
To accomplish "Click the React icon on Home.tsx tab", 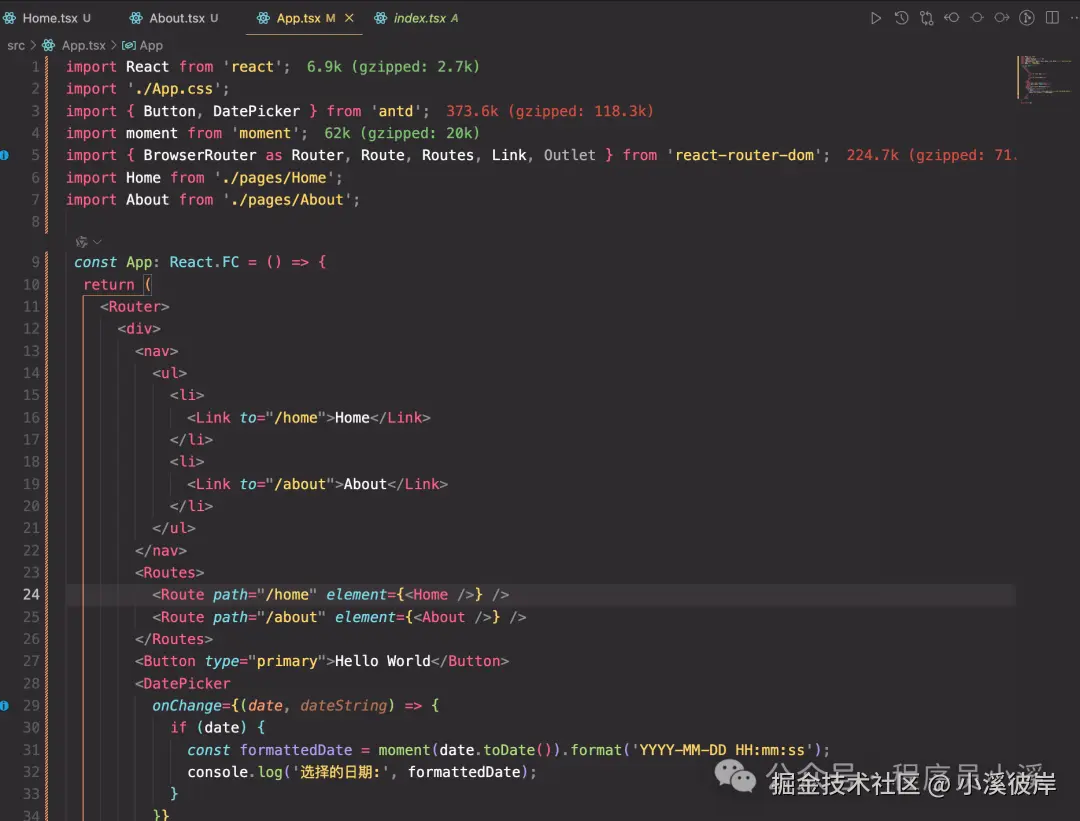I will pyautogui.click(x=10, y=18).
